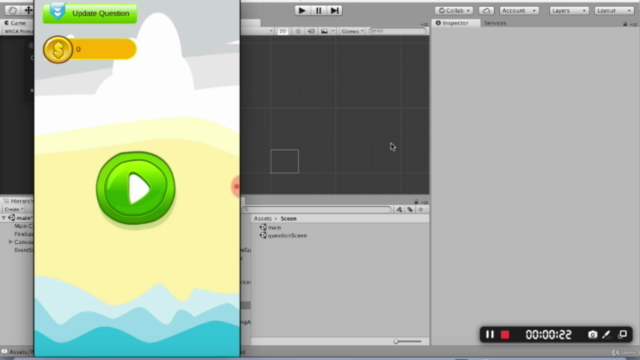Click the Update Question button
The image size is (640, 360).
90,13
